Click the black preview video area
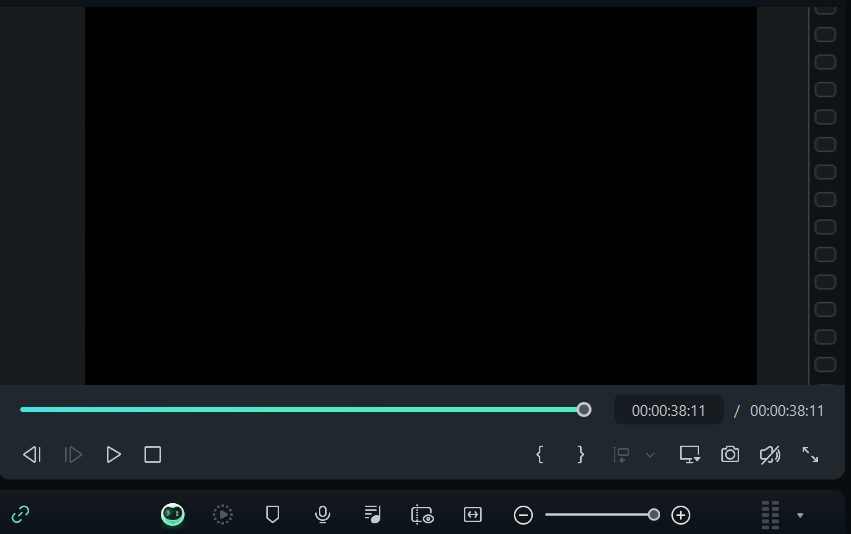This screenshot has height=534, width=851. click(x=421, y=196)
